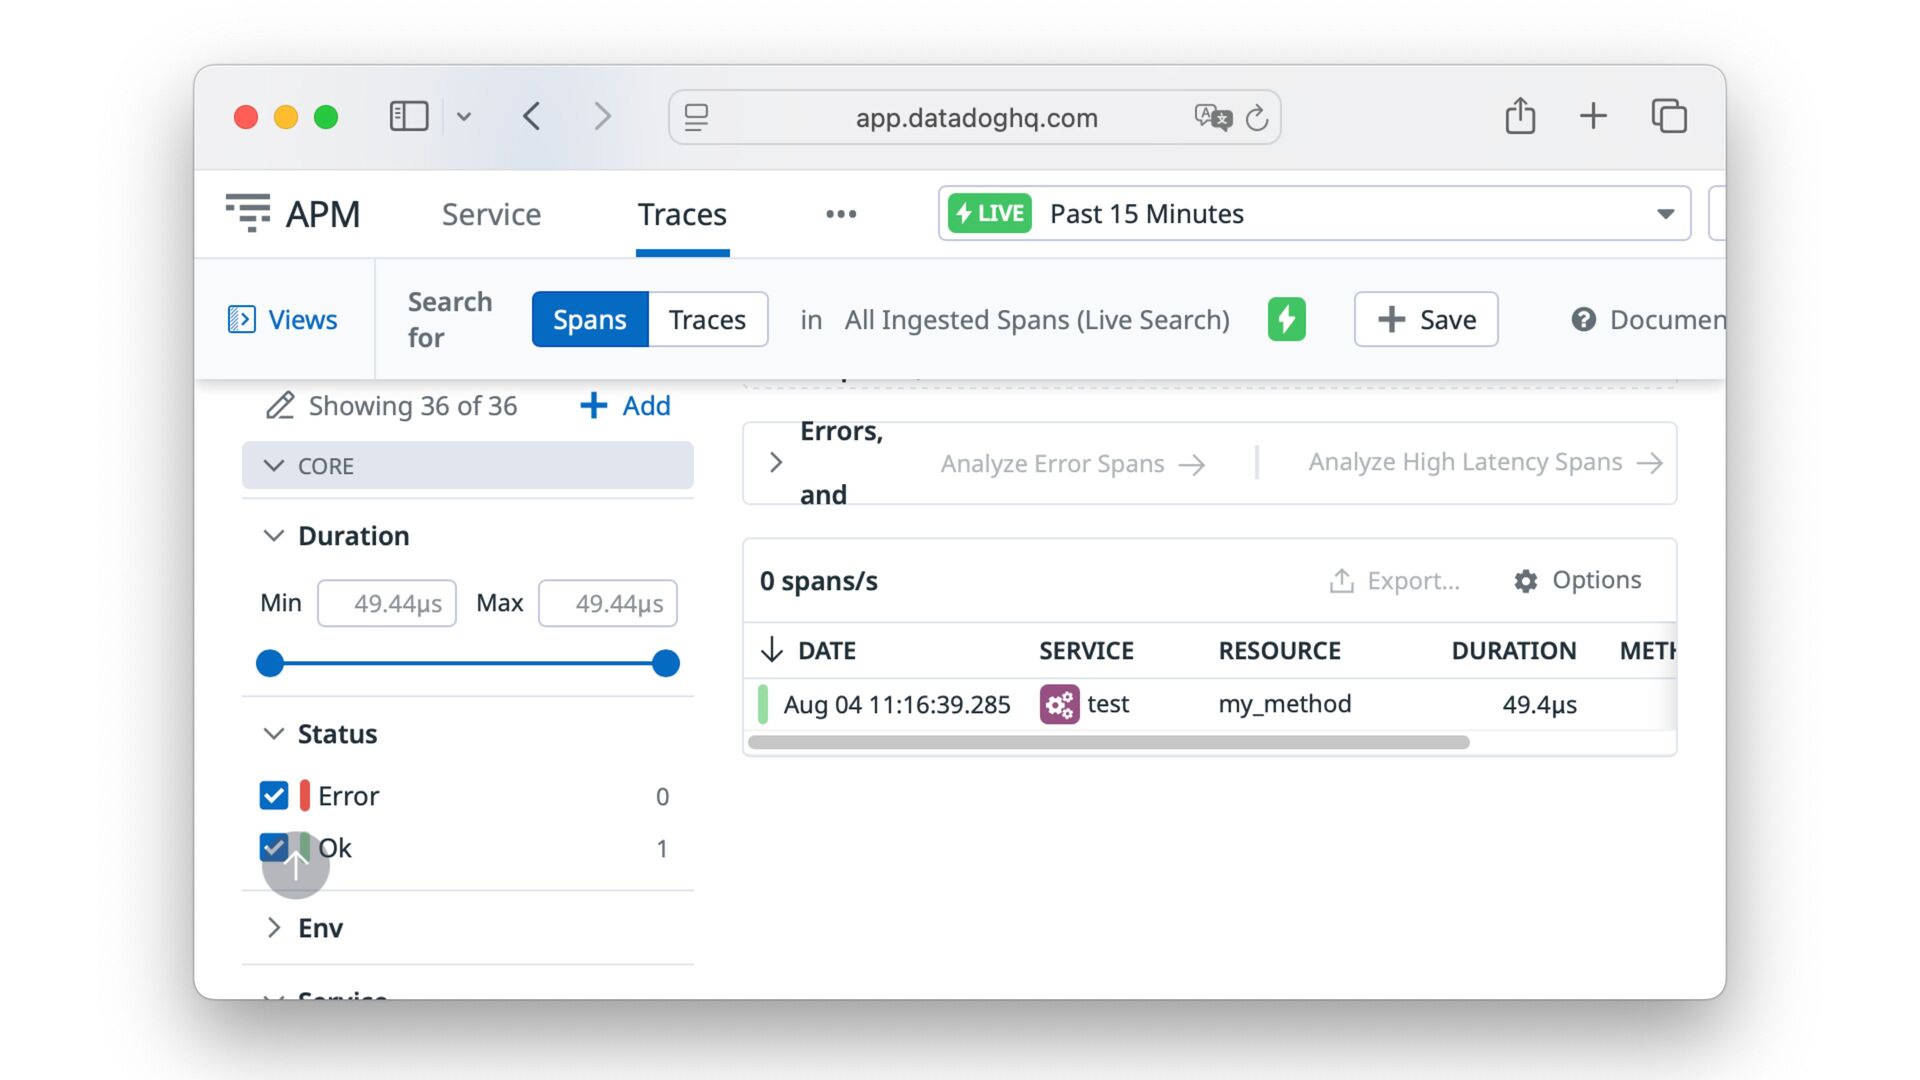The height and width of the screenshot is (1080, 1920).
Task: Click the Documentation help icon
Action: pyautogui.click(x=1583, y=319)
